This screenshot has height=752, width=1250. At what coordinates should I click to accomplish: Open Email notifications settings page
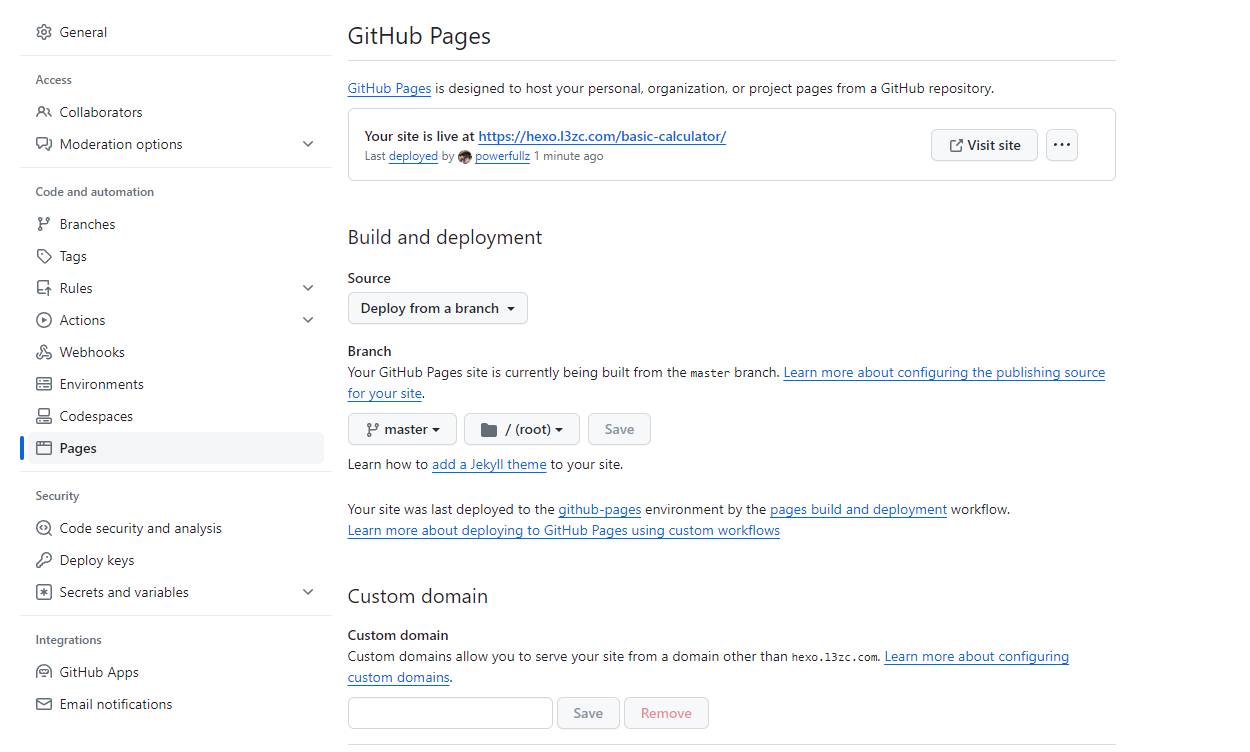[x=115, y=704]
